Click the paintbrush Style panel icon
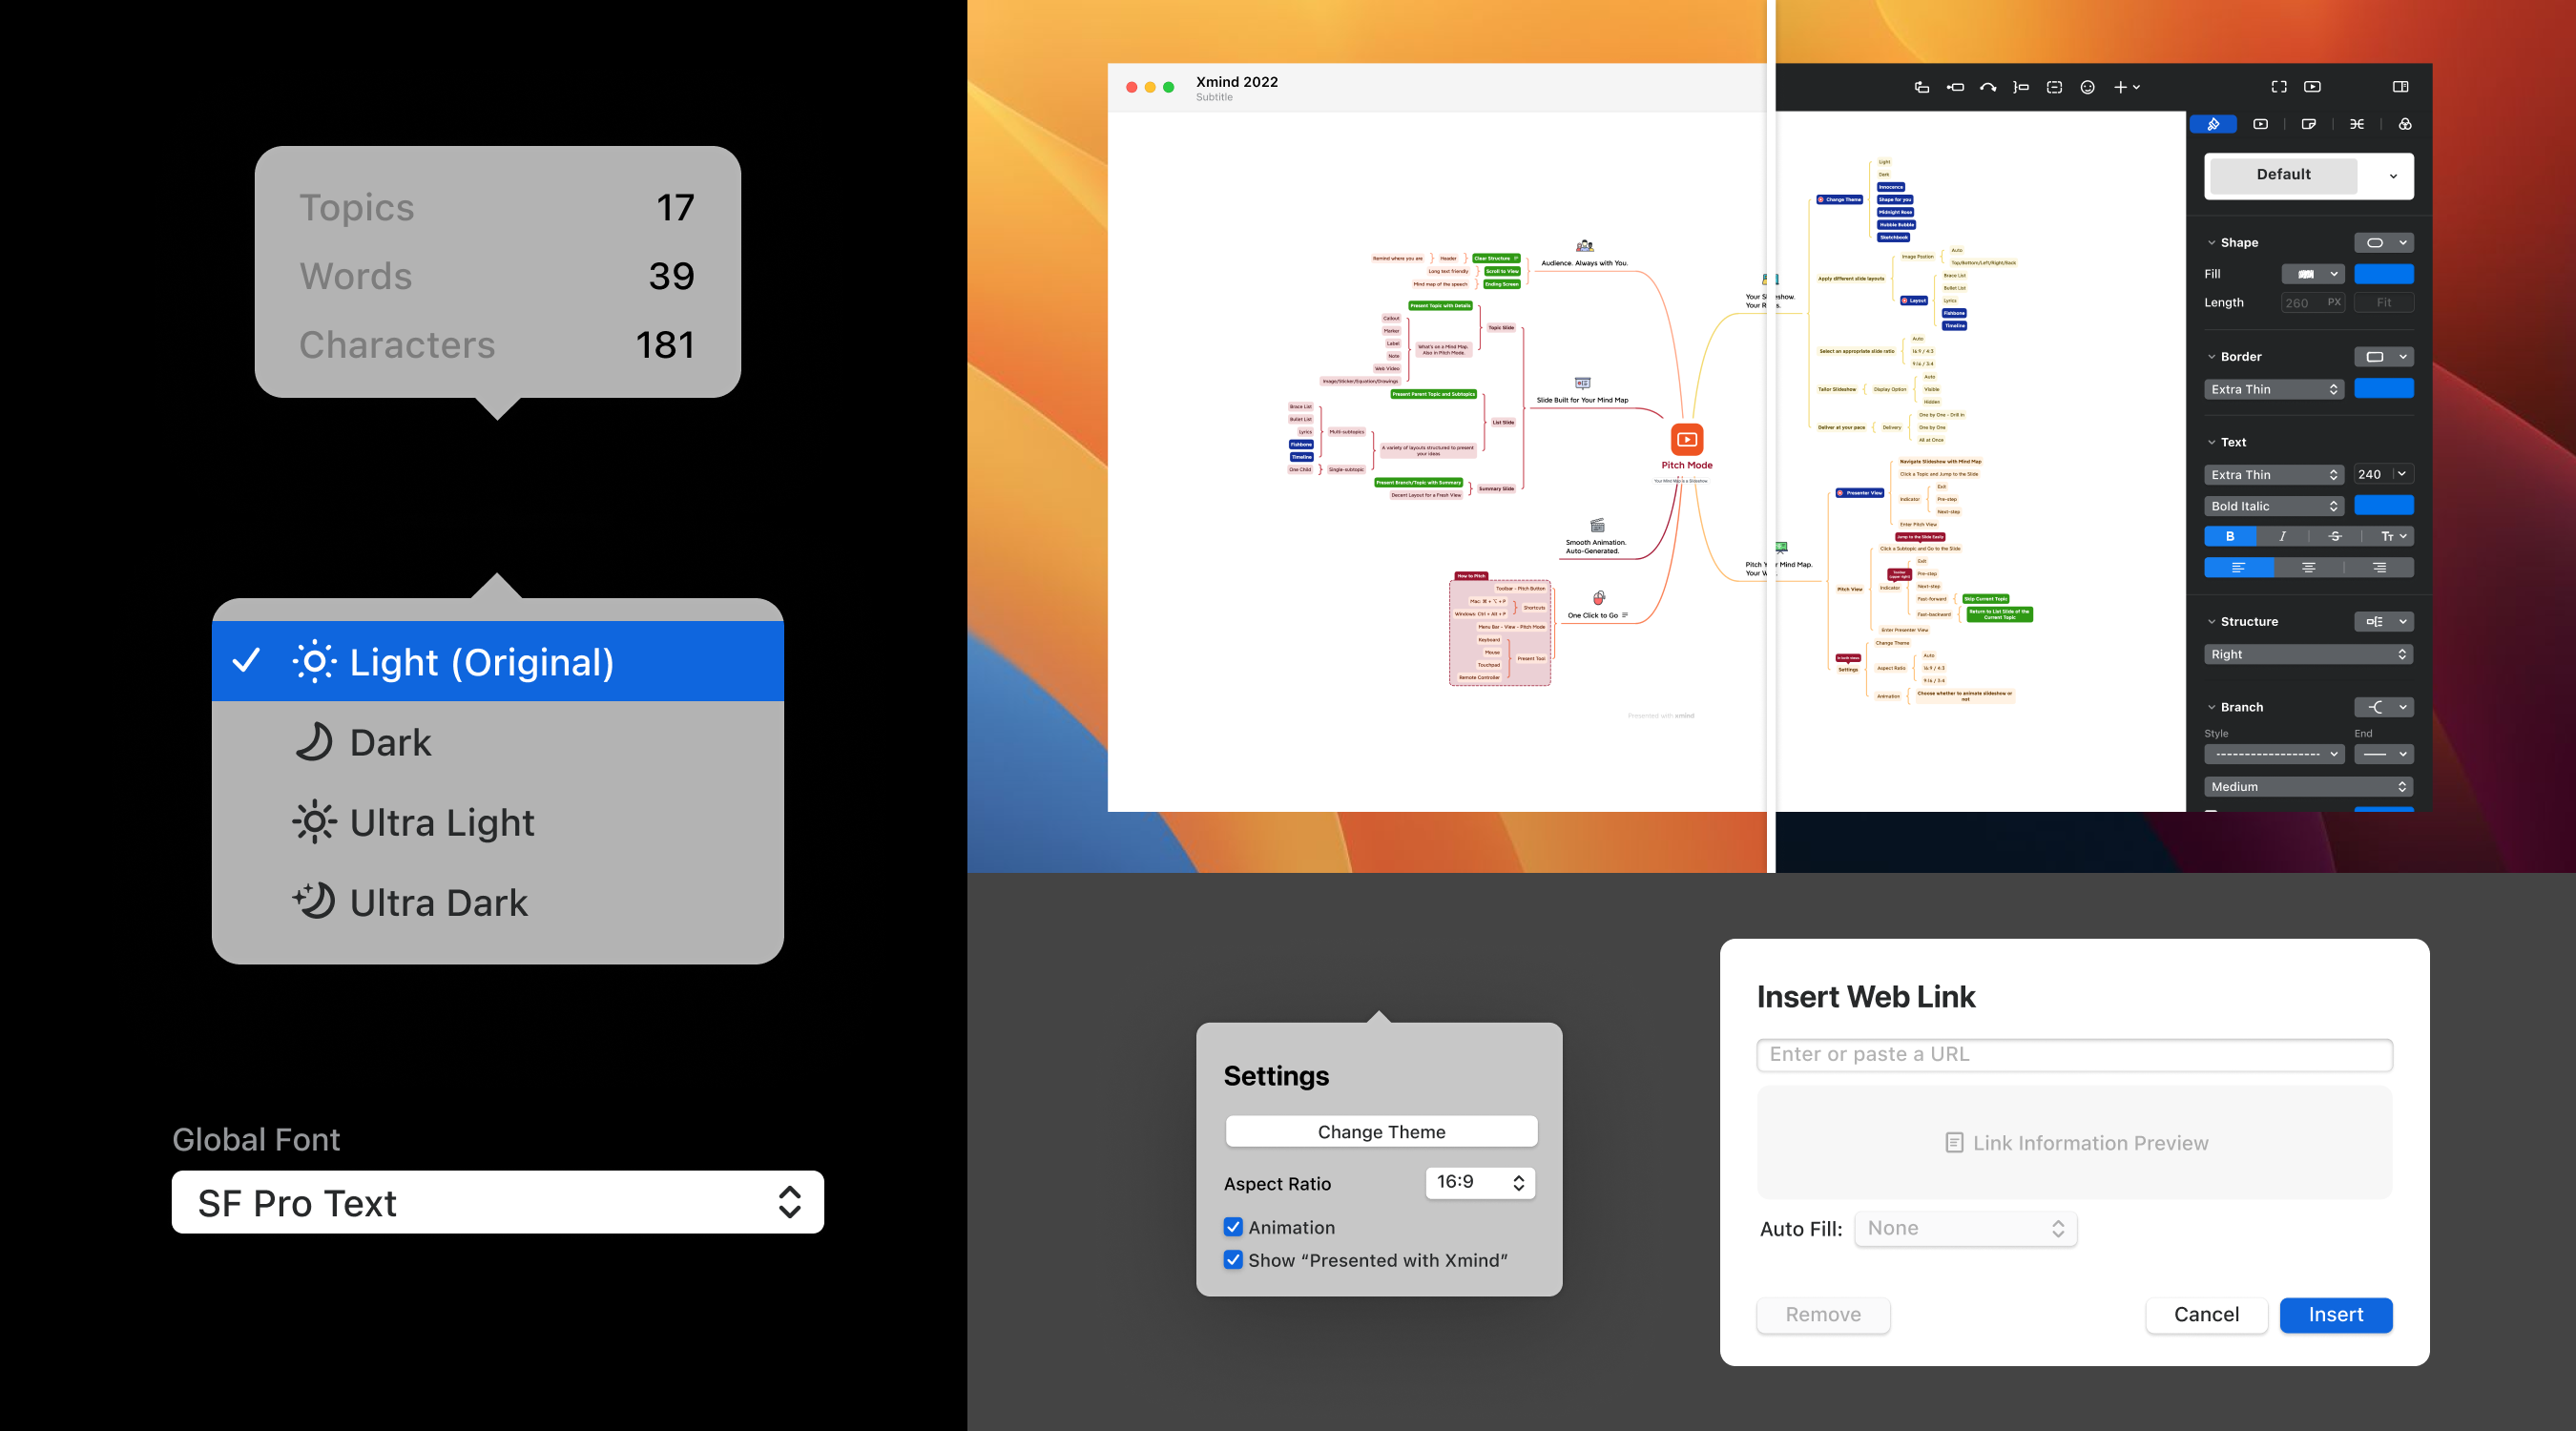2576x1431 pixels. click(x=2213, y=124)
